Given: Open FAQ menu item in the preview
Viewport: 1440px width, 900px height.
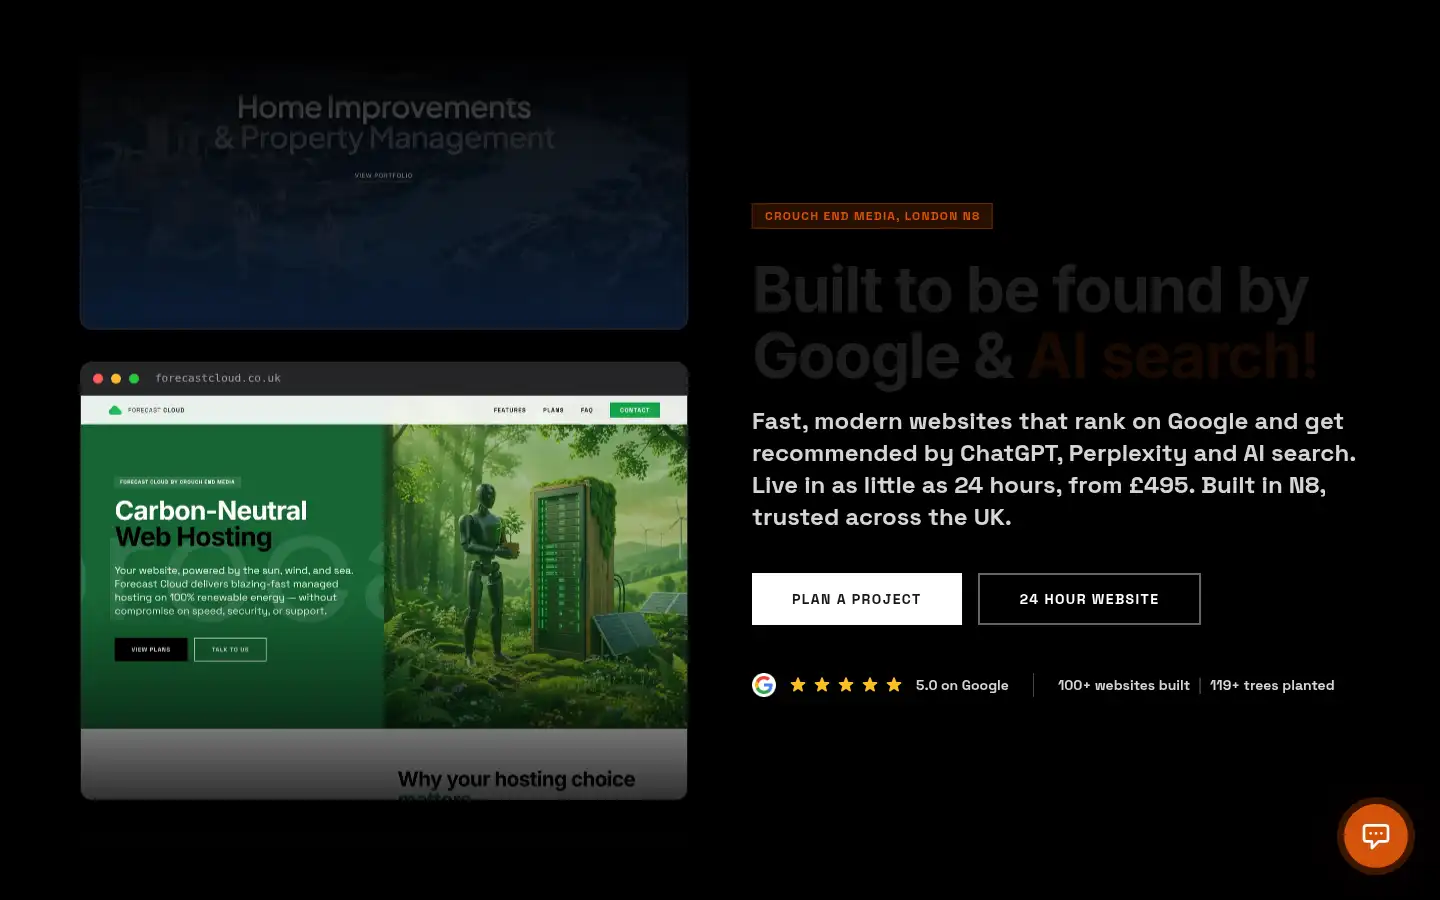Looking at the screenshot, I should (x=587, y=410).
